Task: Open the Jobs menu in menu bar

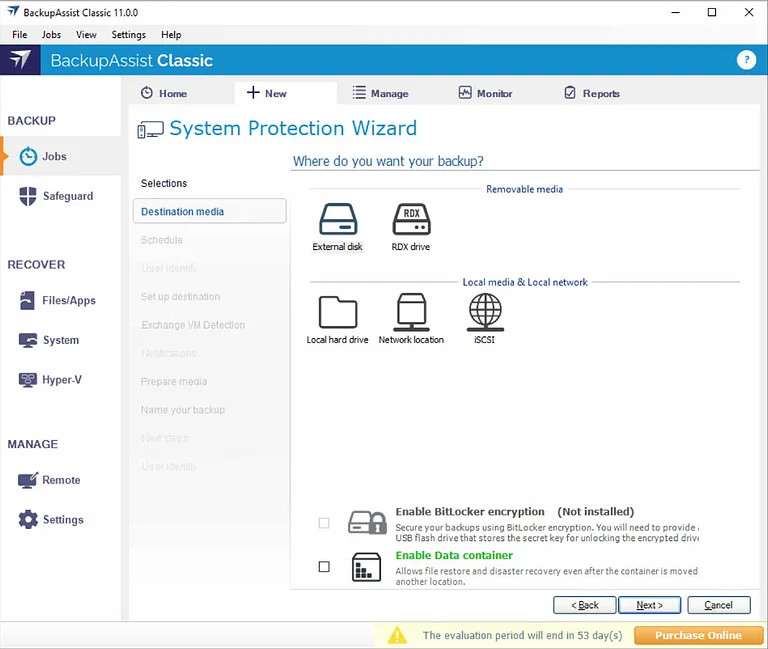Action: (x=51, y=35)
